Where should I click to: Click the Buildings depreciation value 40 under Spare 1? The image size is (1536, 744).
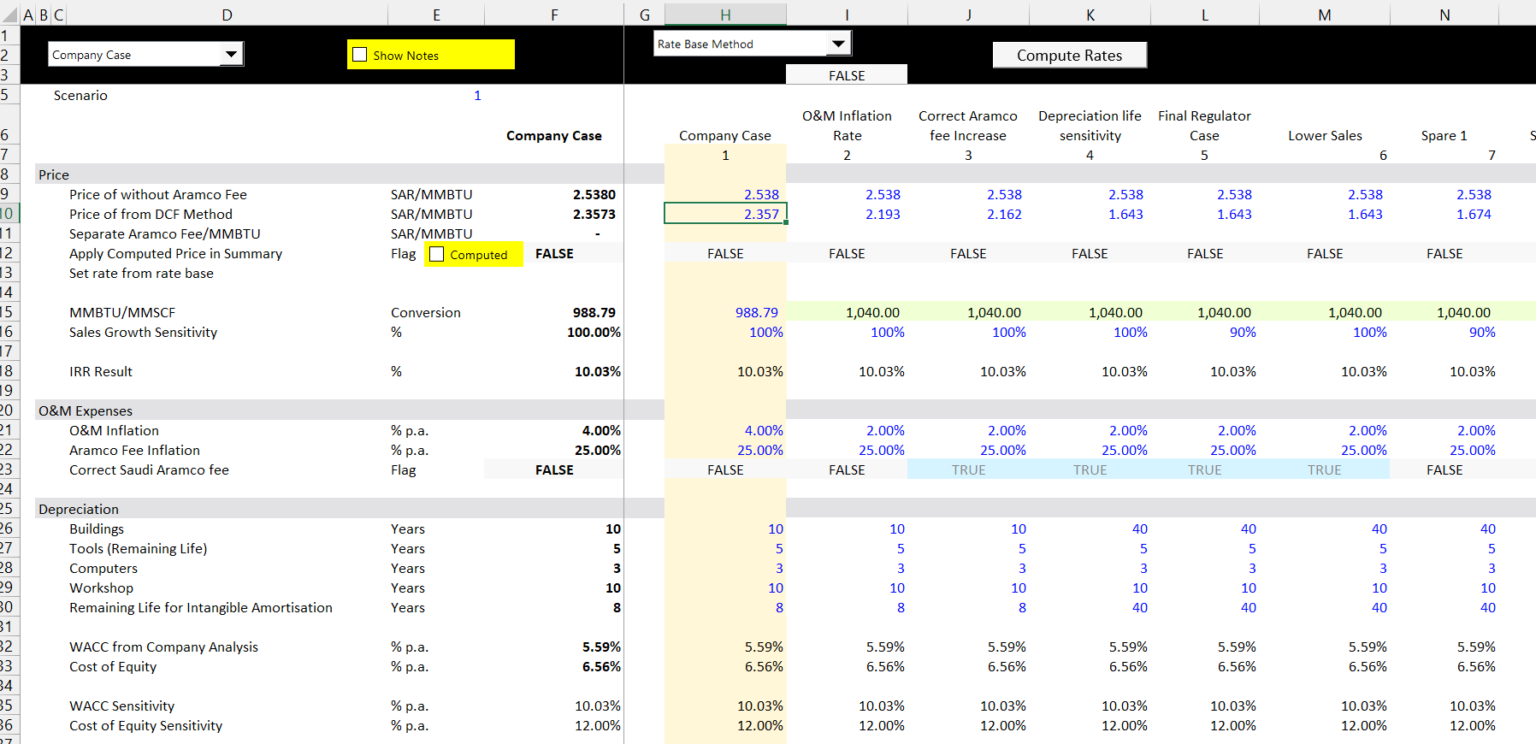(x=1487, y=528)
